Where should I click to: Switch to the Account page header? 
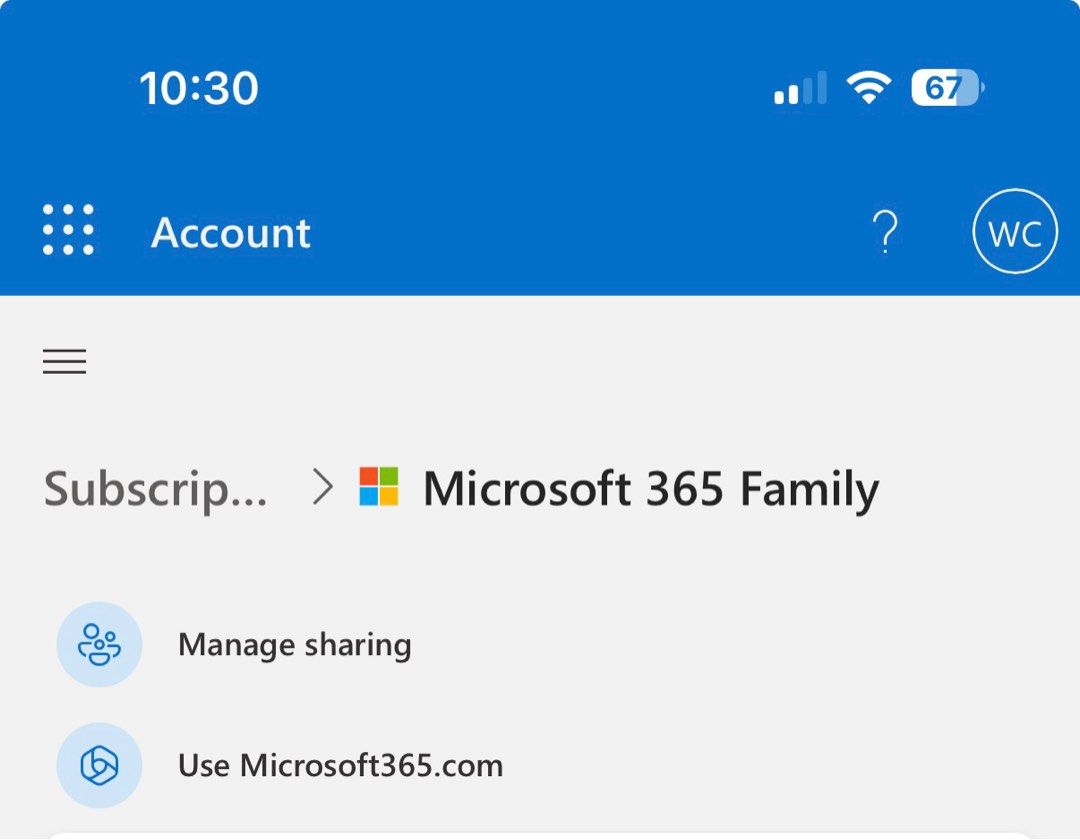(x=231, y=232)
